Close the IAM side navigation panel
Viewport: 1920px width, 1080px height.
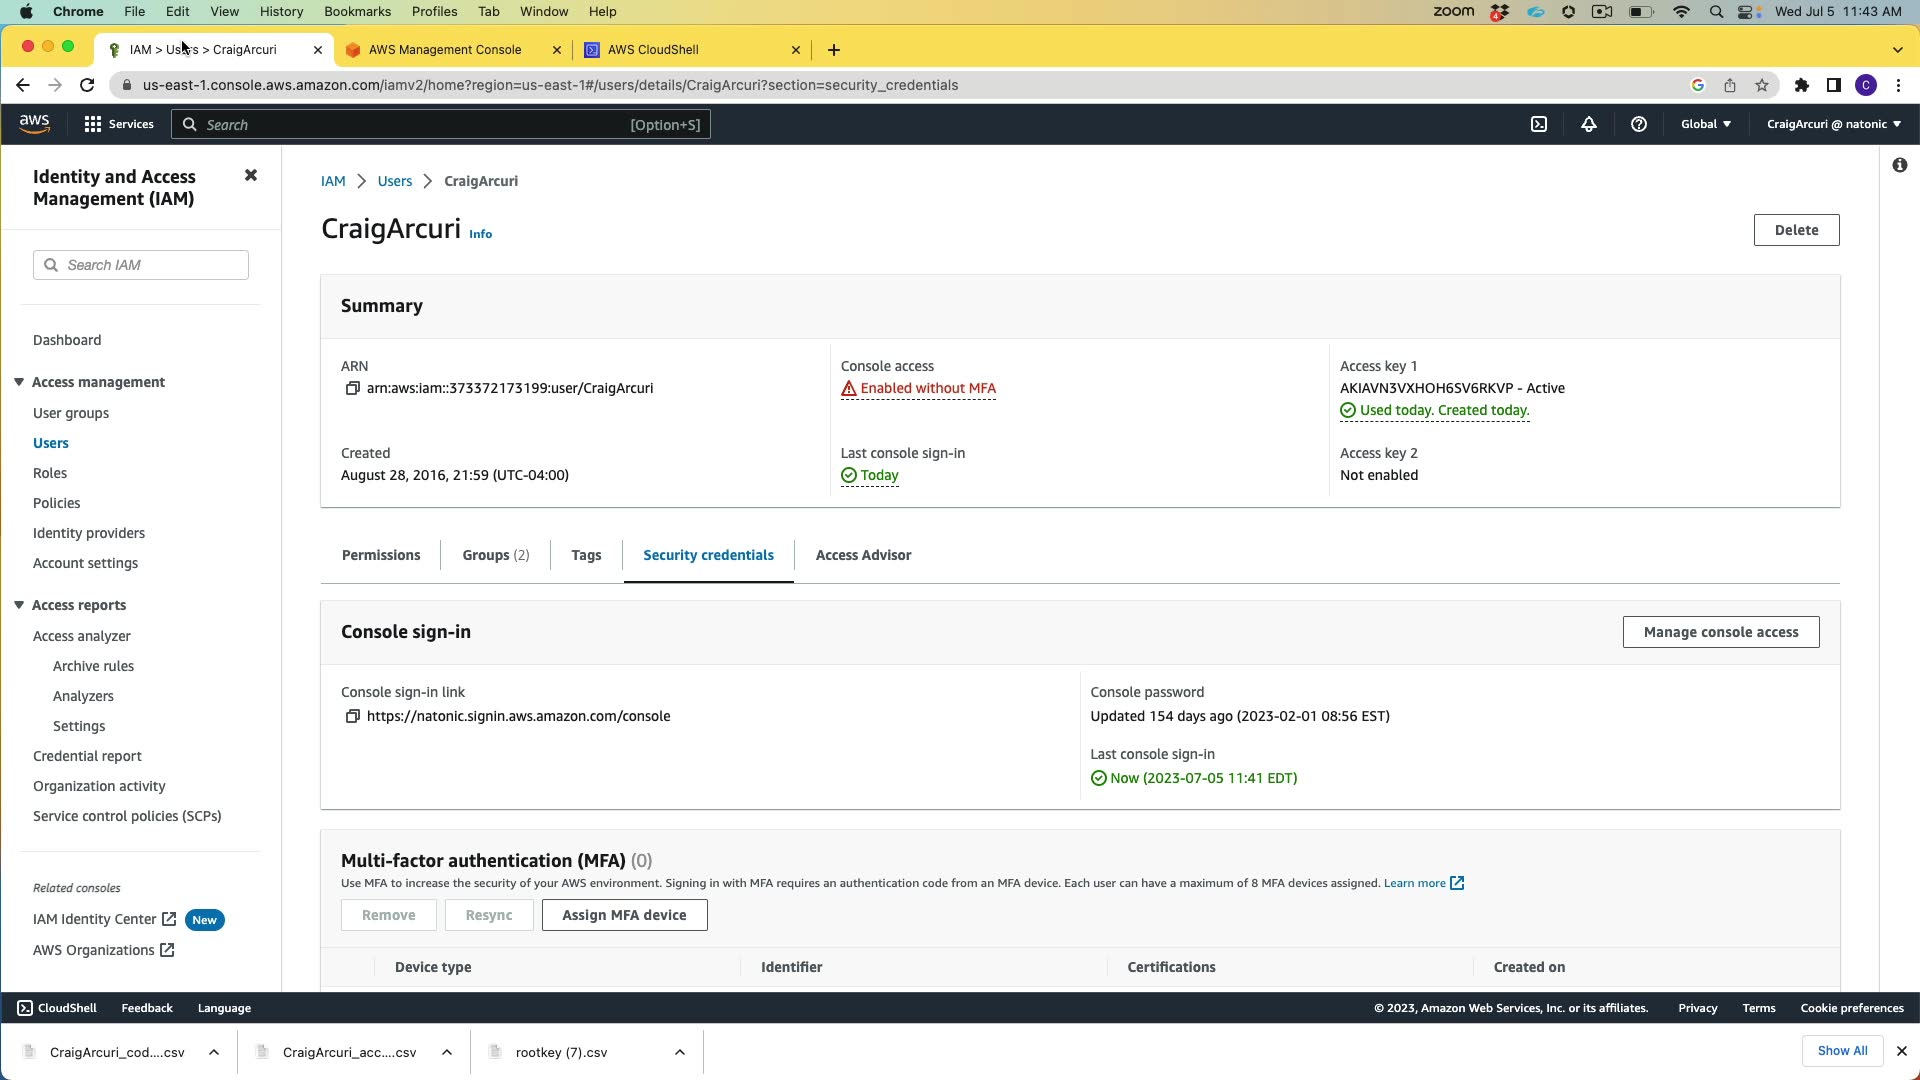[251, 176]
